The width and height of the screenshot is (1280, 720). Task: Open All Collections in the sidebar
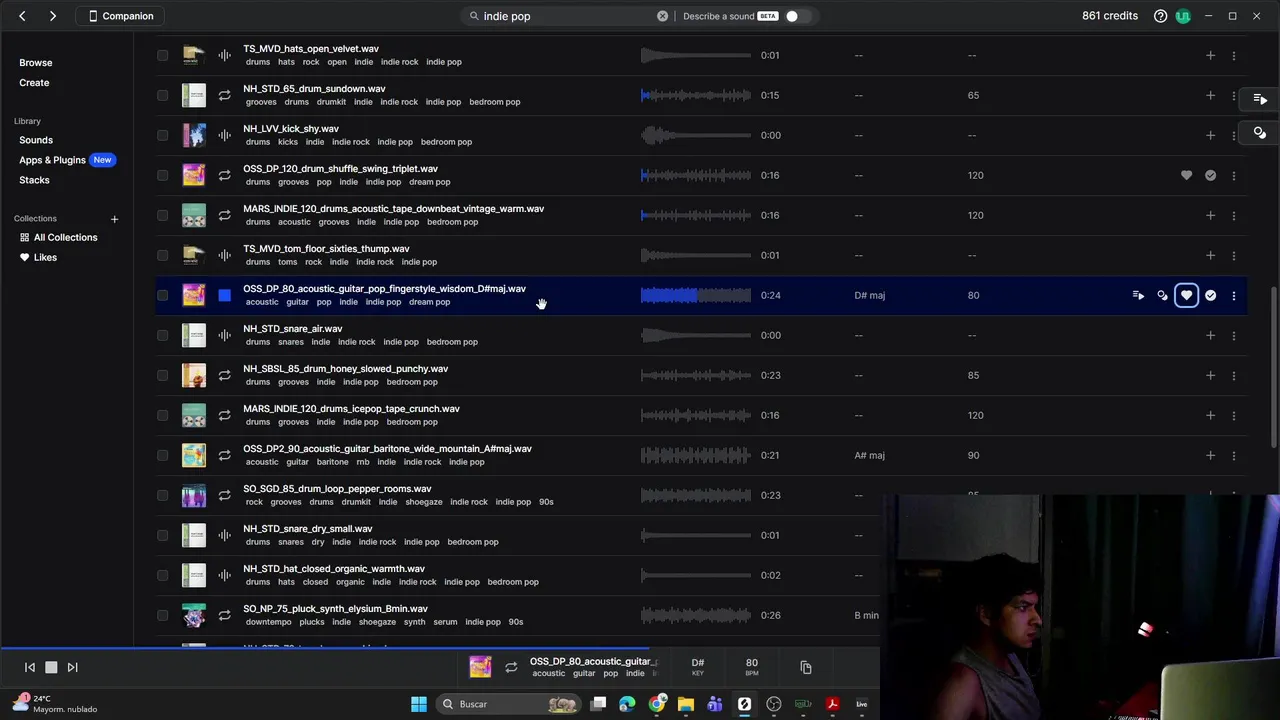point(59,237)
